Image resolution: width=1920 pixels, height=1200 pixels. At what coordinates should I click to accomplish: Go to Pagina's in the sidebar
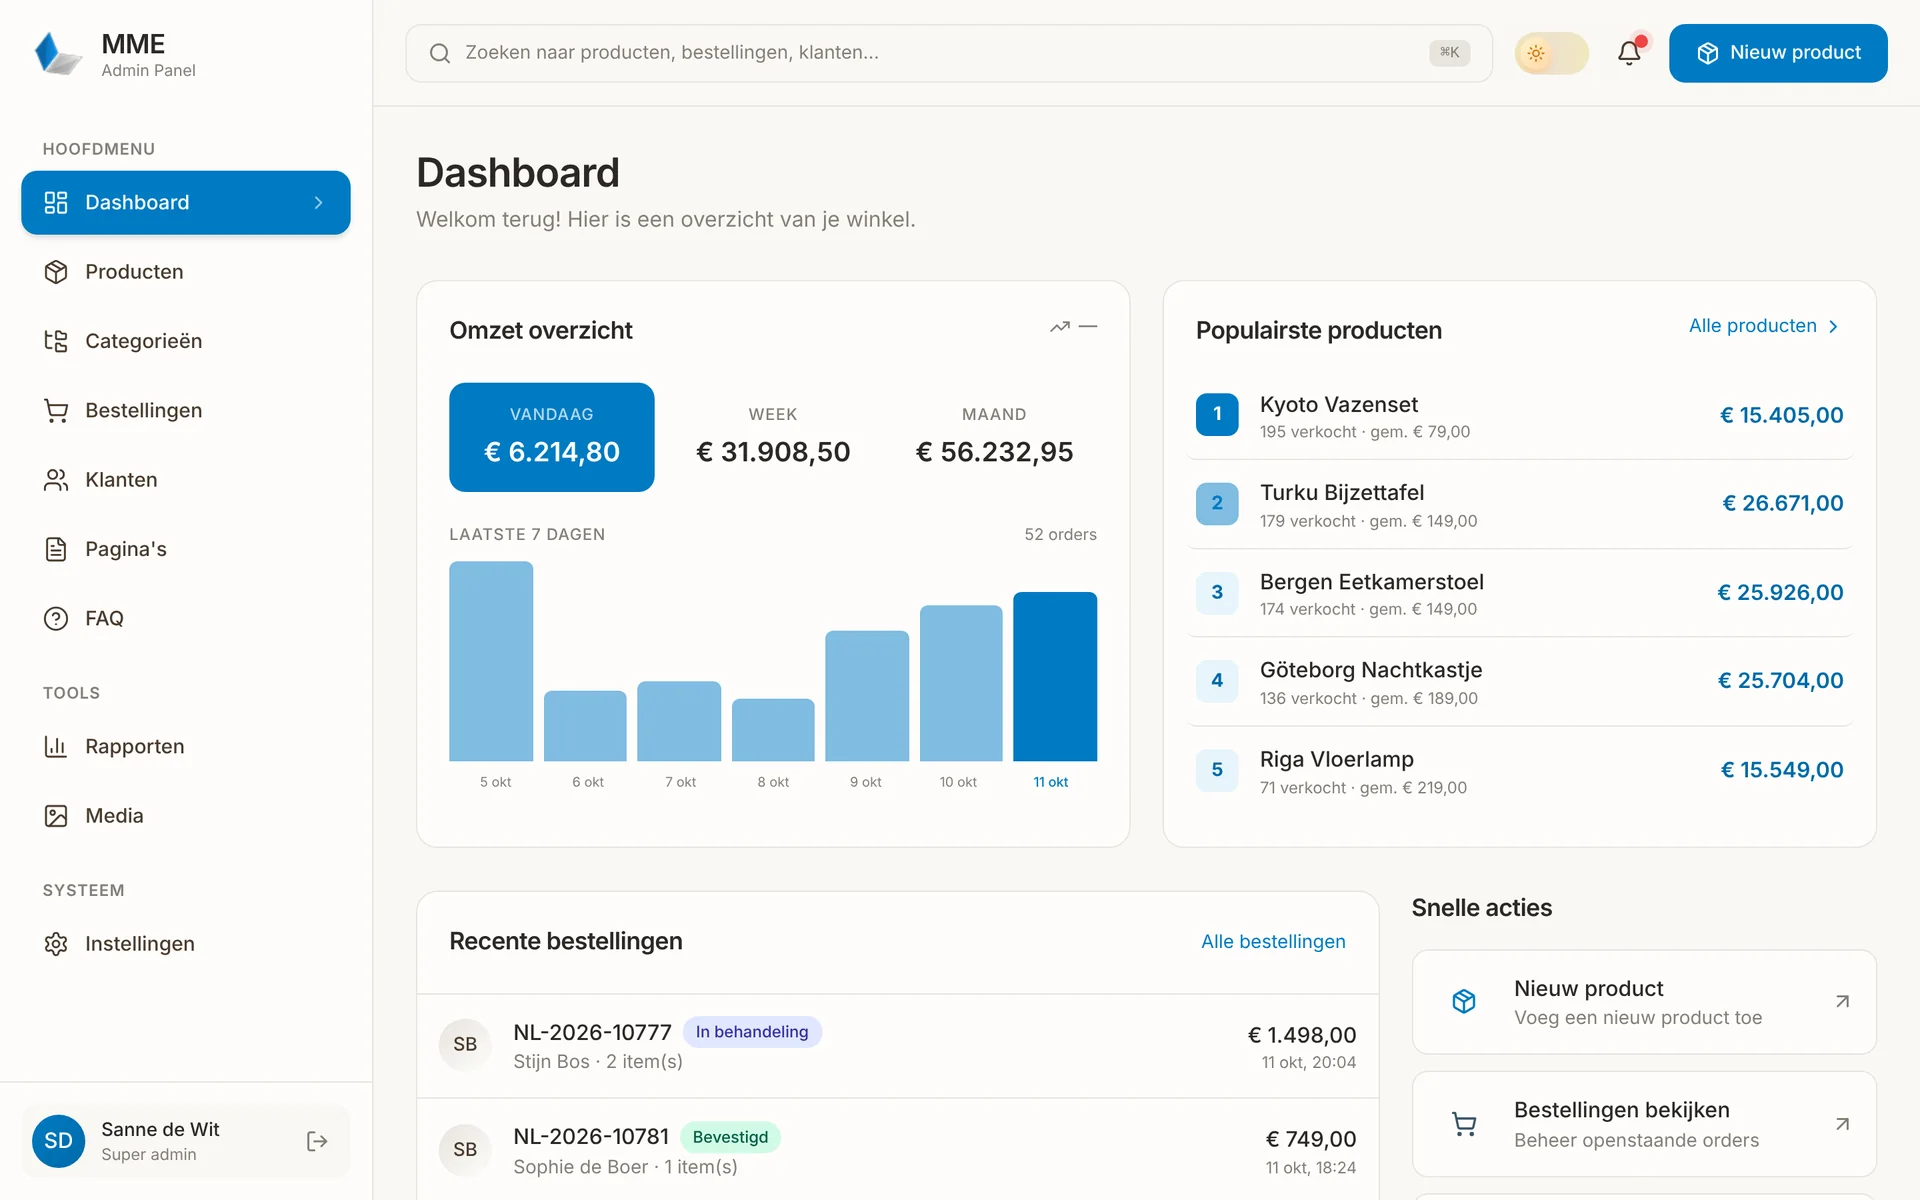click(x=186, y=549)
